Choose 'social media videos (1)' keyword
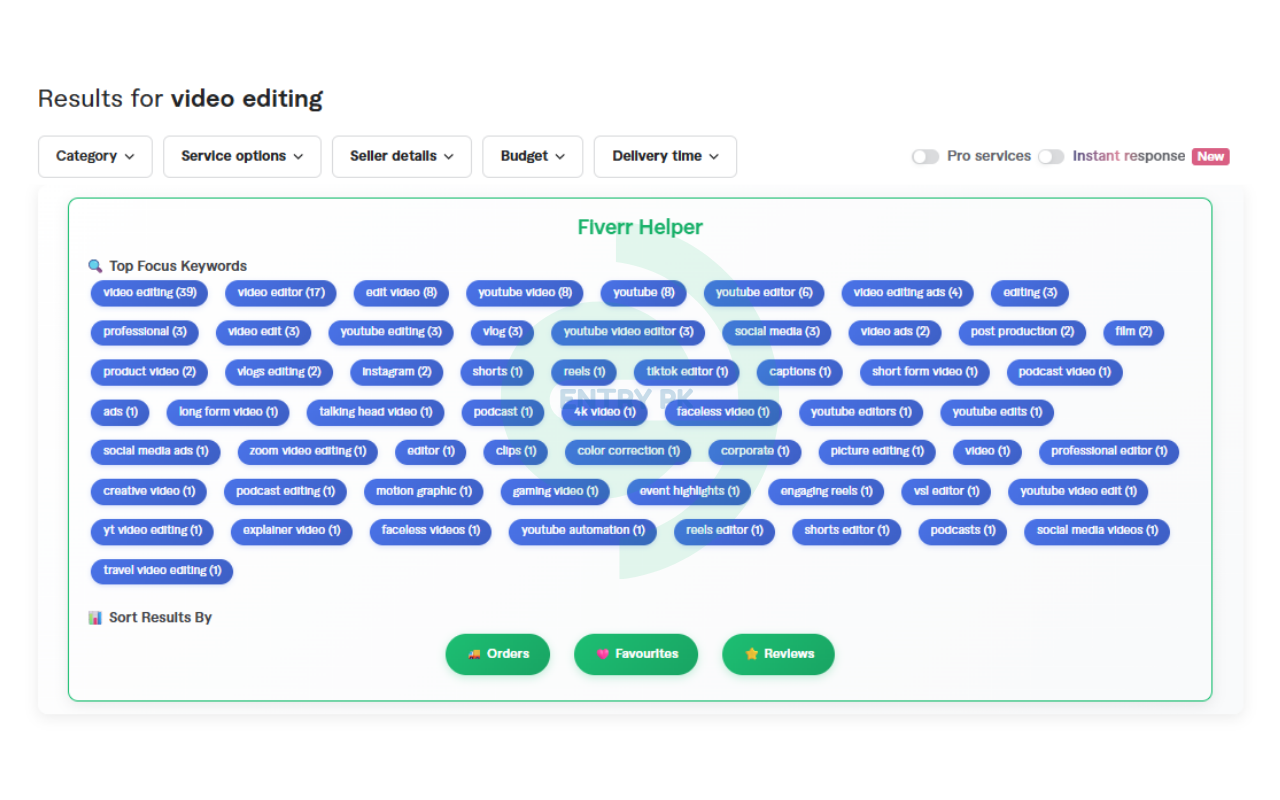The width and height of the screenshot is (1280, 800). coord(1097,531)
